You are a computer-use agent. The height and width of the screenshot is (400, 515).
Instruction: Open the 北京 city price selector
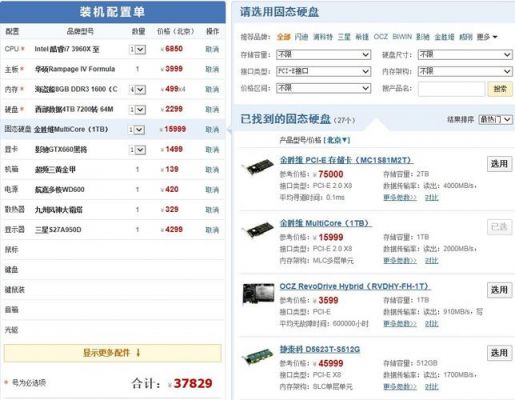tap(338, 140)
